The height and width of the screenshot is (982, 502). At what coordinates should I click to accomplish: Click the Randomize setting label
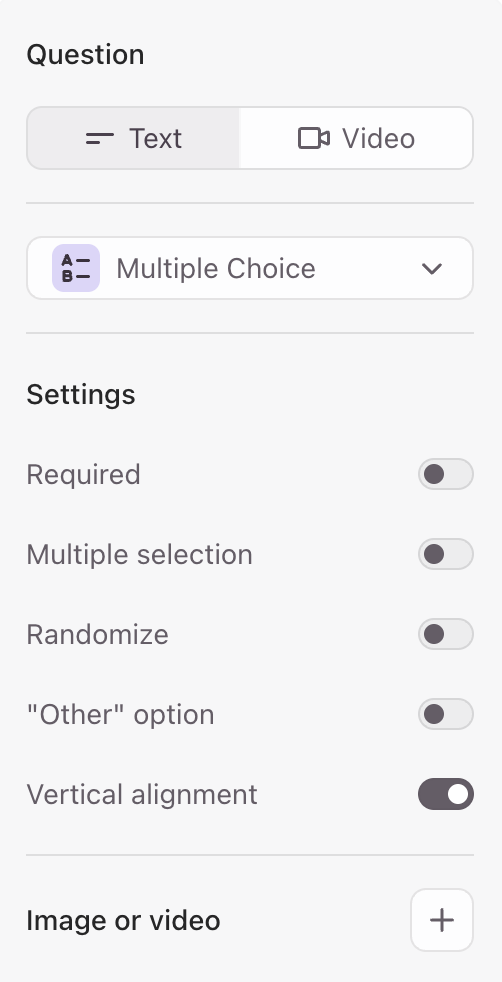(98, 634)
